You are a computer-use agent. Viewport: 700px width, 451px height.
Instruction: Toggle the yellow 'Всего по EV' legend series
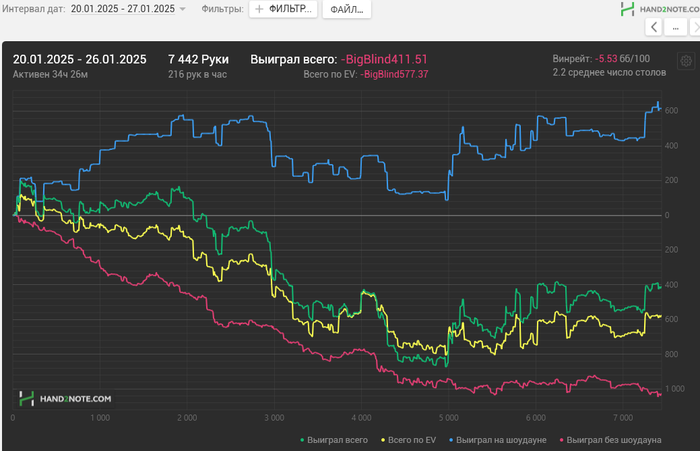click(x=410, y=440)
